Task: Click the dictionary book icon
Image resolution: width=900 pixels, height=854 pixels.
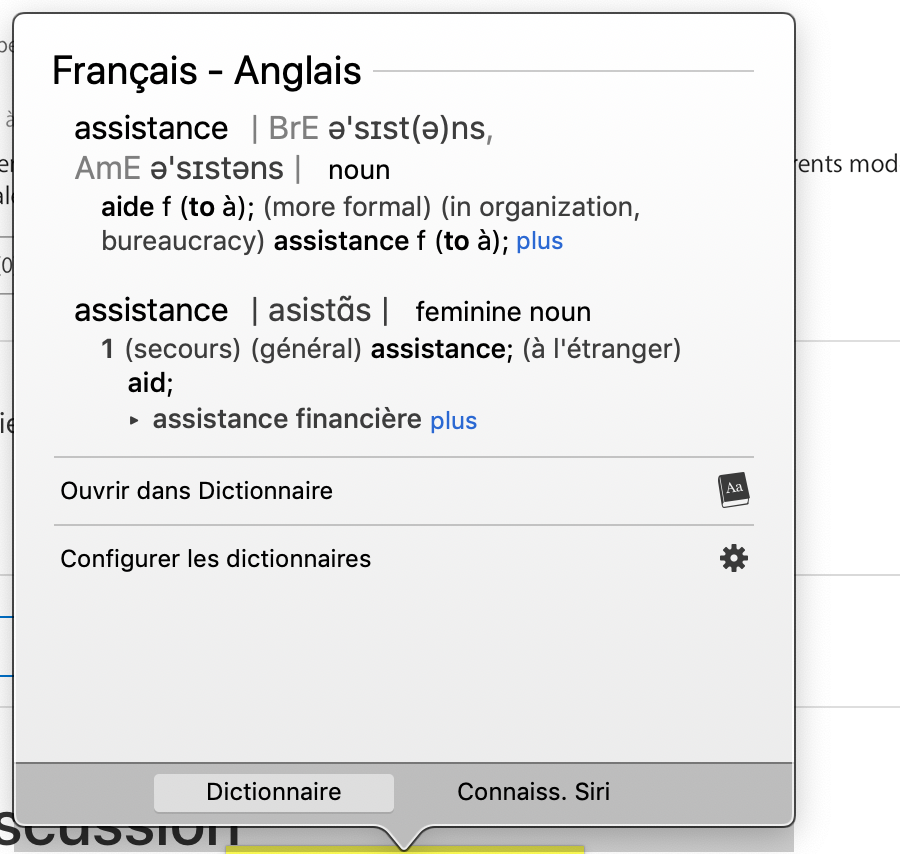Action: click(x=734, y=491)
